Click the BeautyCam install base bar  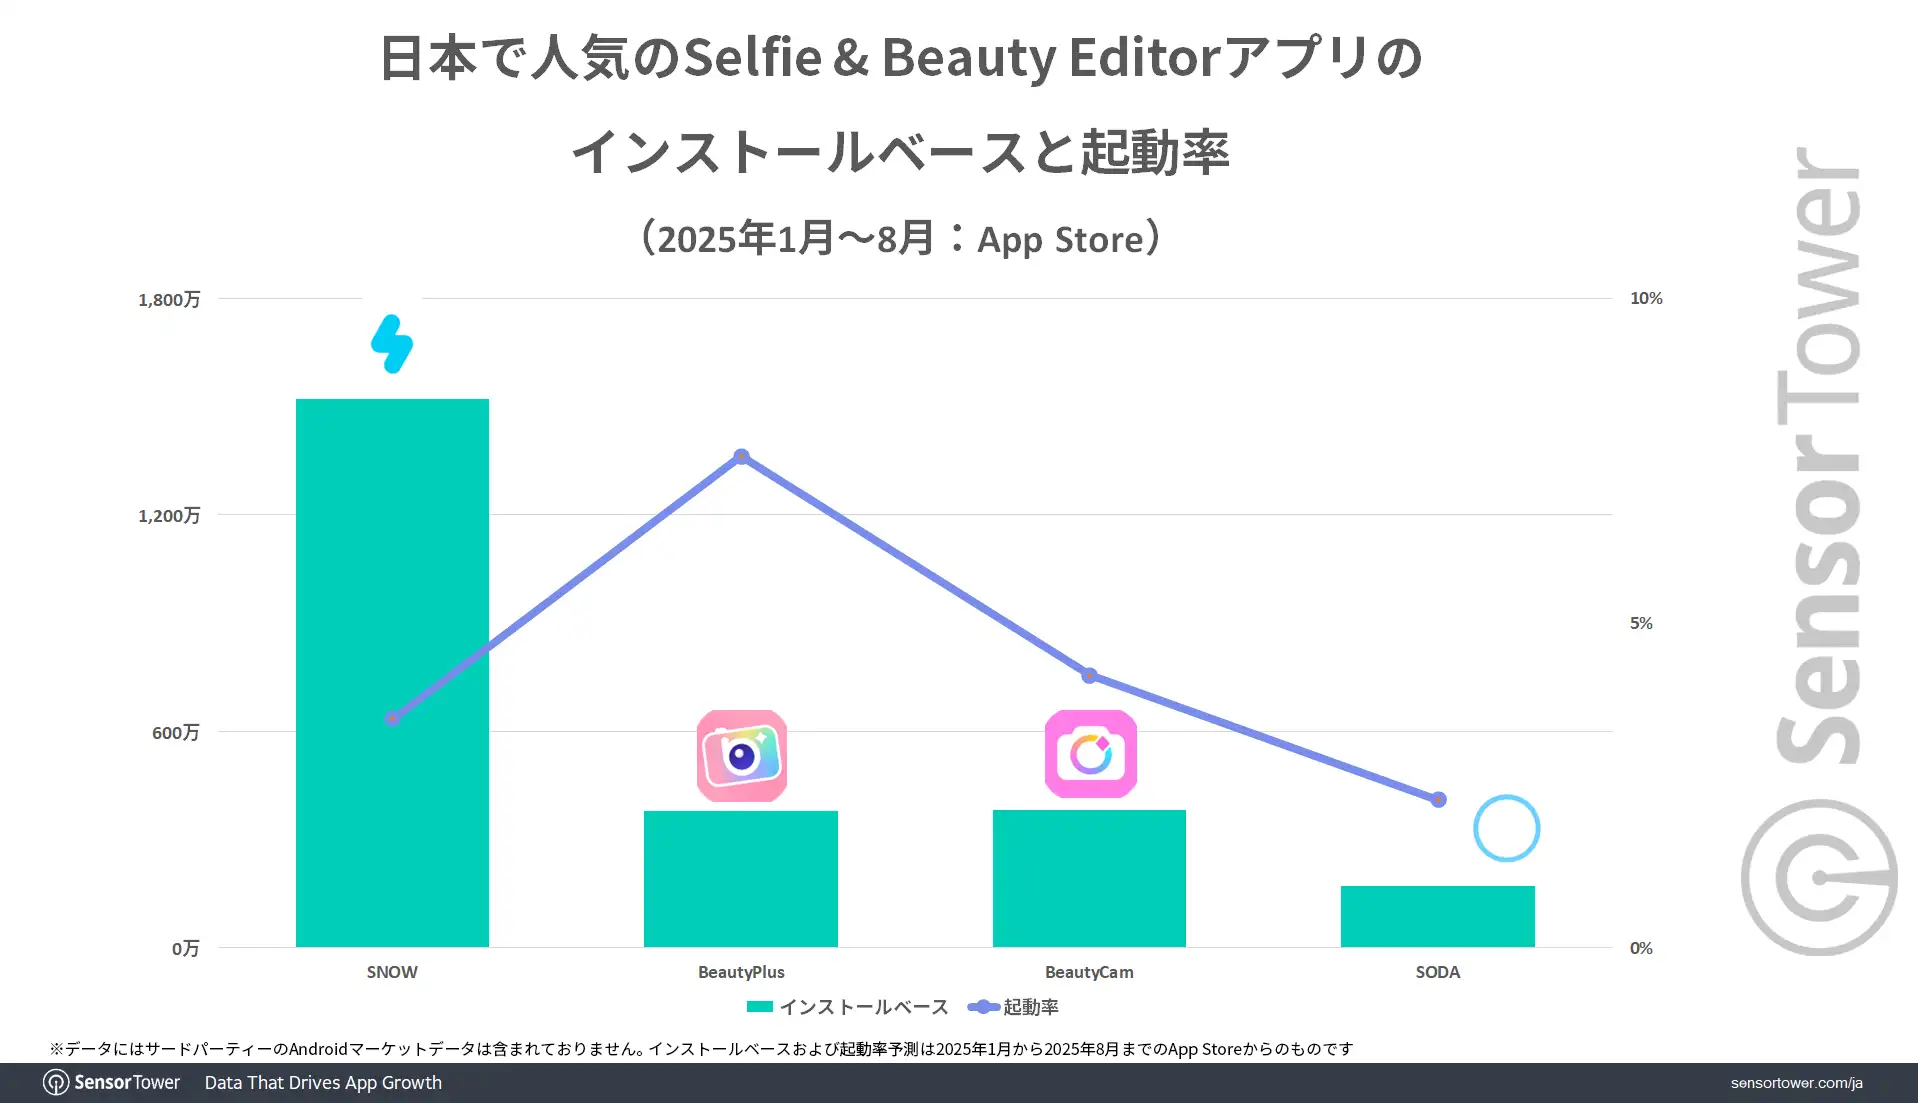pos(1089,878)
